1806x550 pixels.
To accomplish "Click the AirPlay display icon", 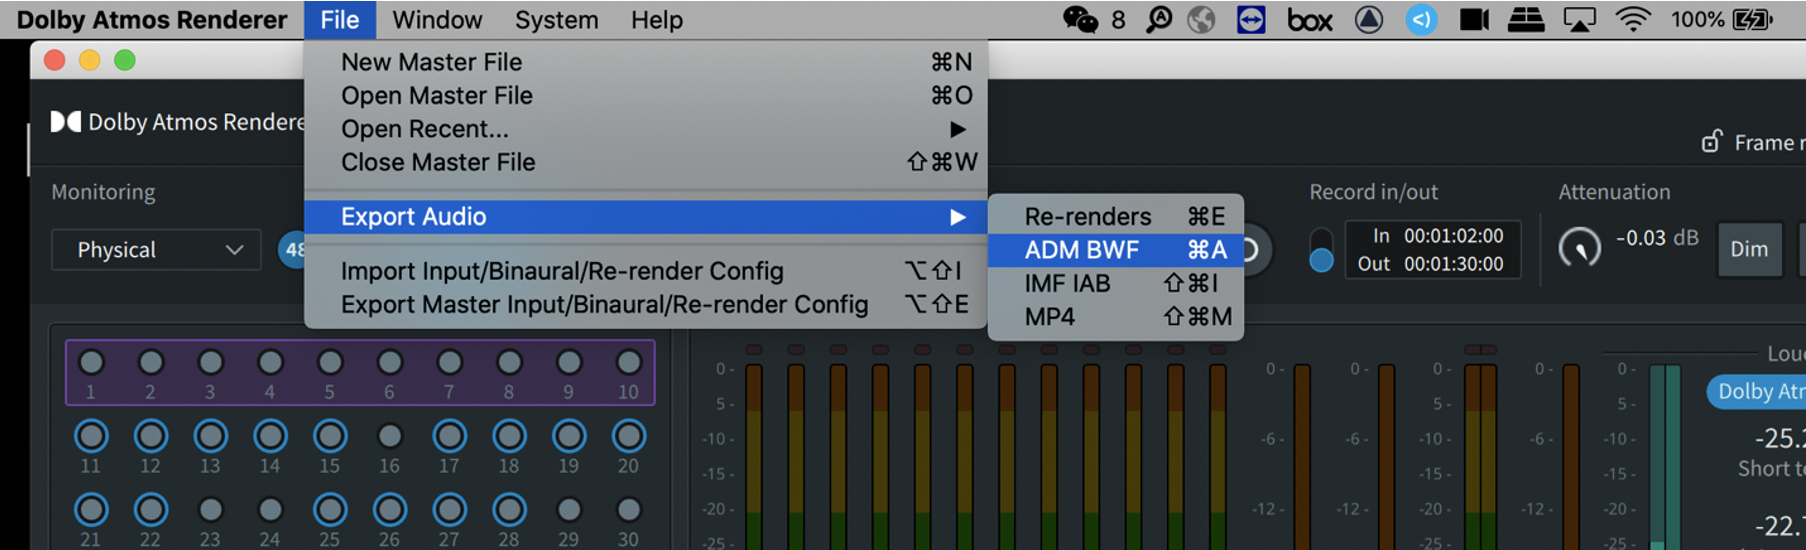I will coord(1579,20).
